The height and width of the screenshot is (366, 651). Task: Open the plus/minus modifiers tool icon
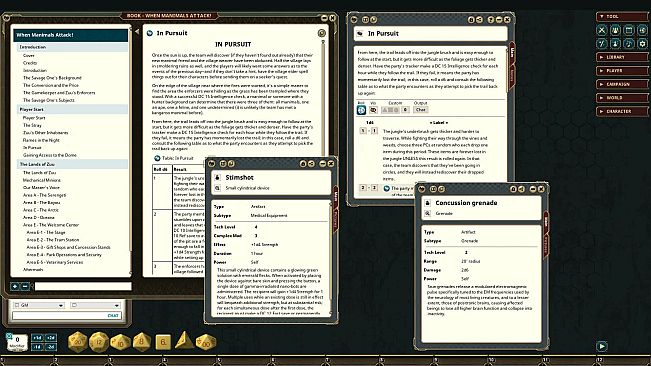[602, 43]
